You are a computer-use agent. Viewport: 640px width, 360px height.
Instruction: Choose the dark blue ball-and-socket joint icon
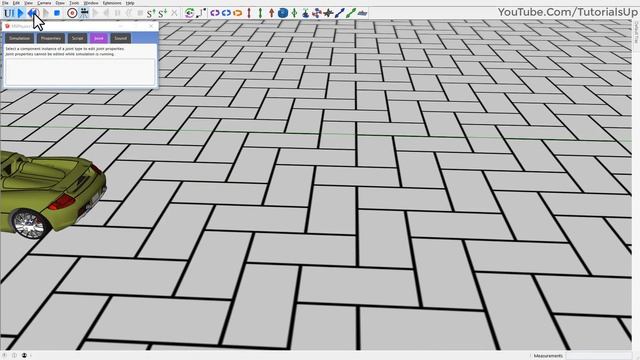305,13
